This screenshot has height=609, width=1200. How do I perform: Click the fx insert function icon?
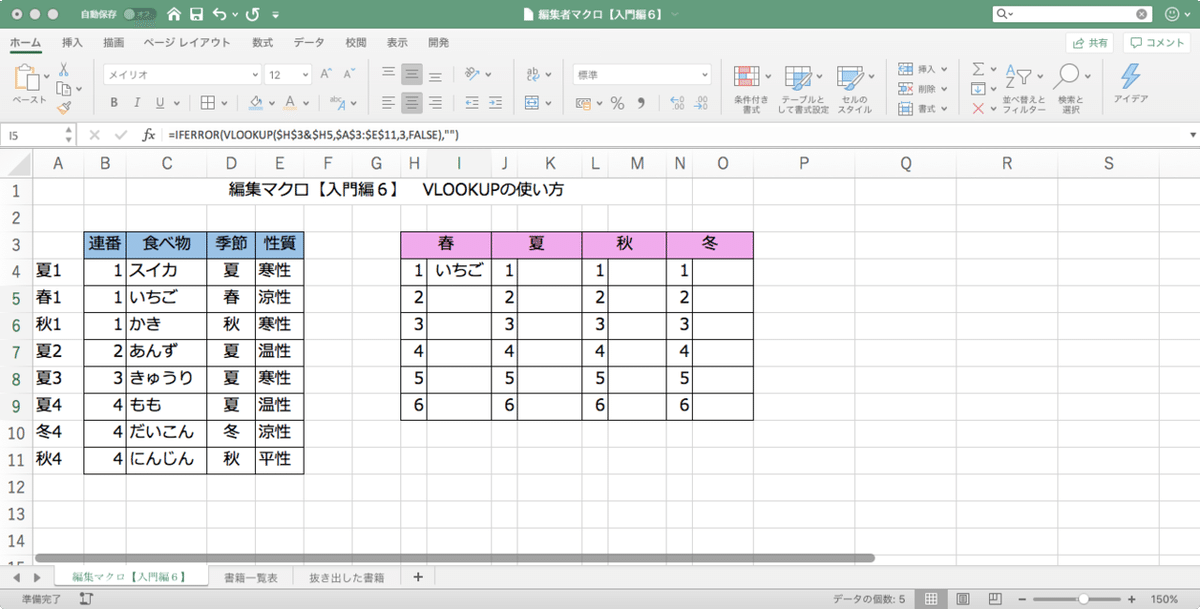point(148,134)
